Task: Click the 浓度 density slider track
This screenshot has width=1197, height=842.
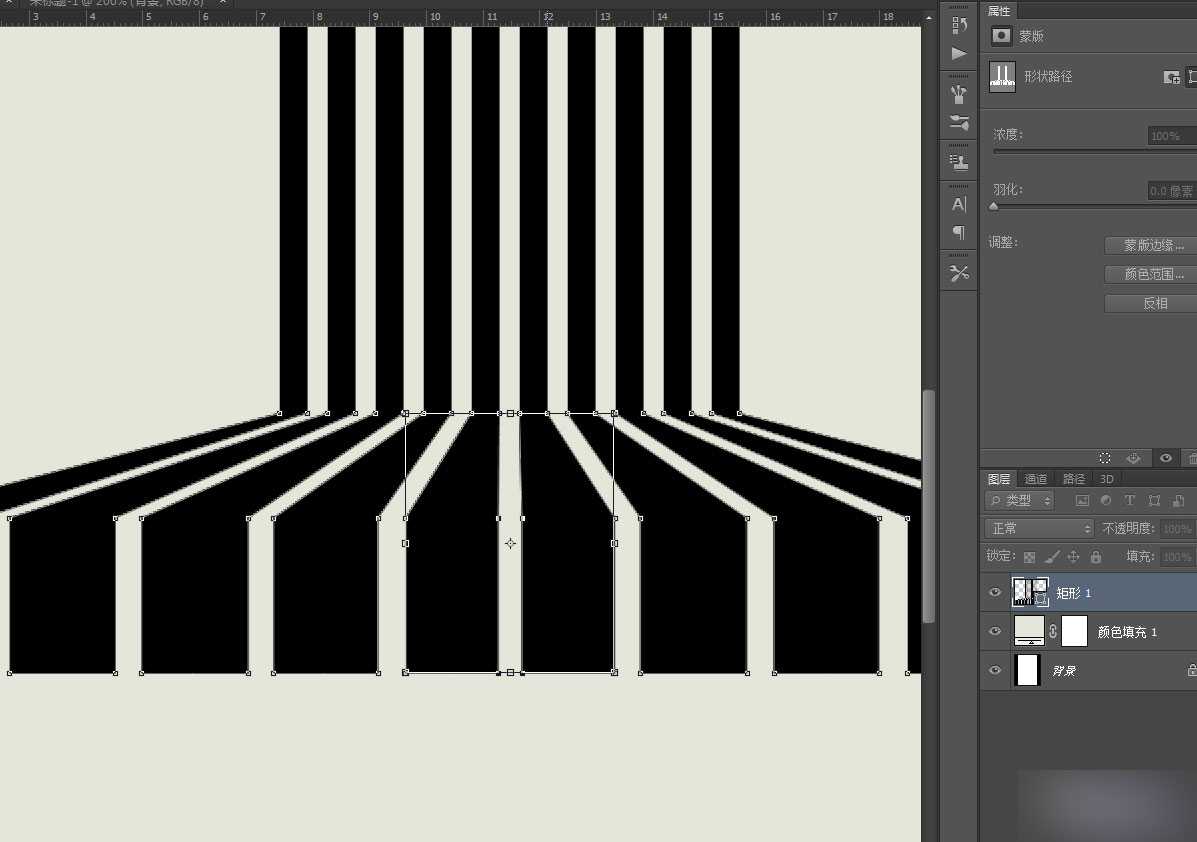Action: 1095,151
